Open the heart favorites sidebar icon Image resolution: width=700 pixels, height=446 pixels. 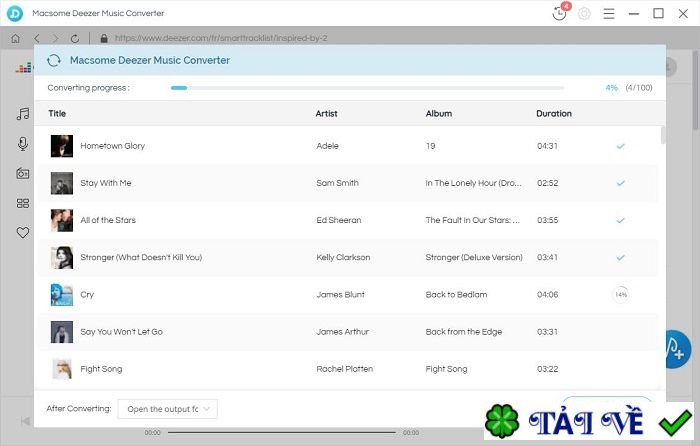pos(23,232)
